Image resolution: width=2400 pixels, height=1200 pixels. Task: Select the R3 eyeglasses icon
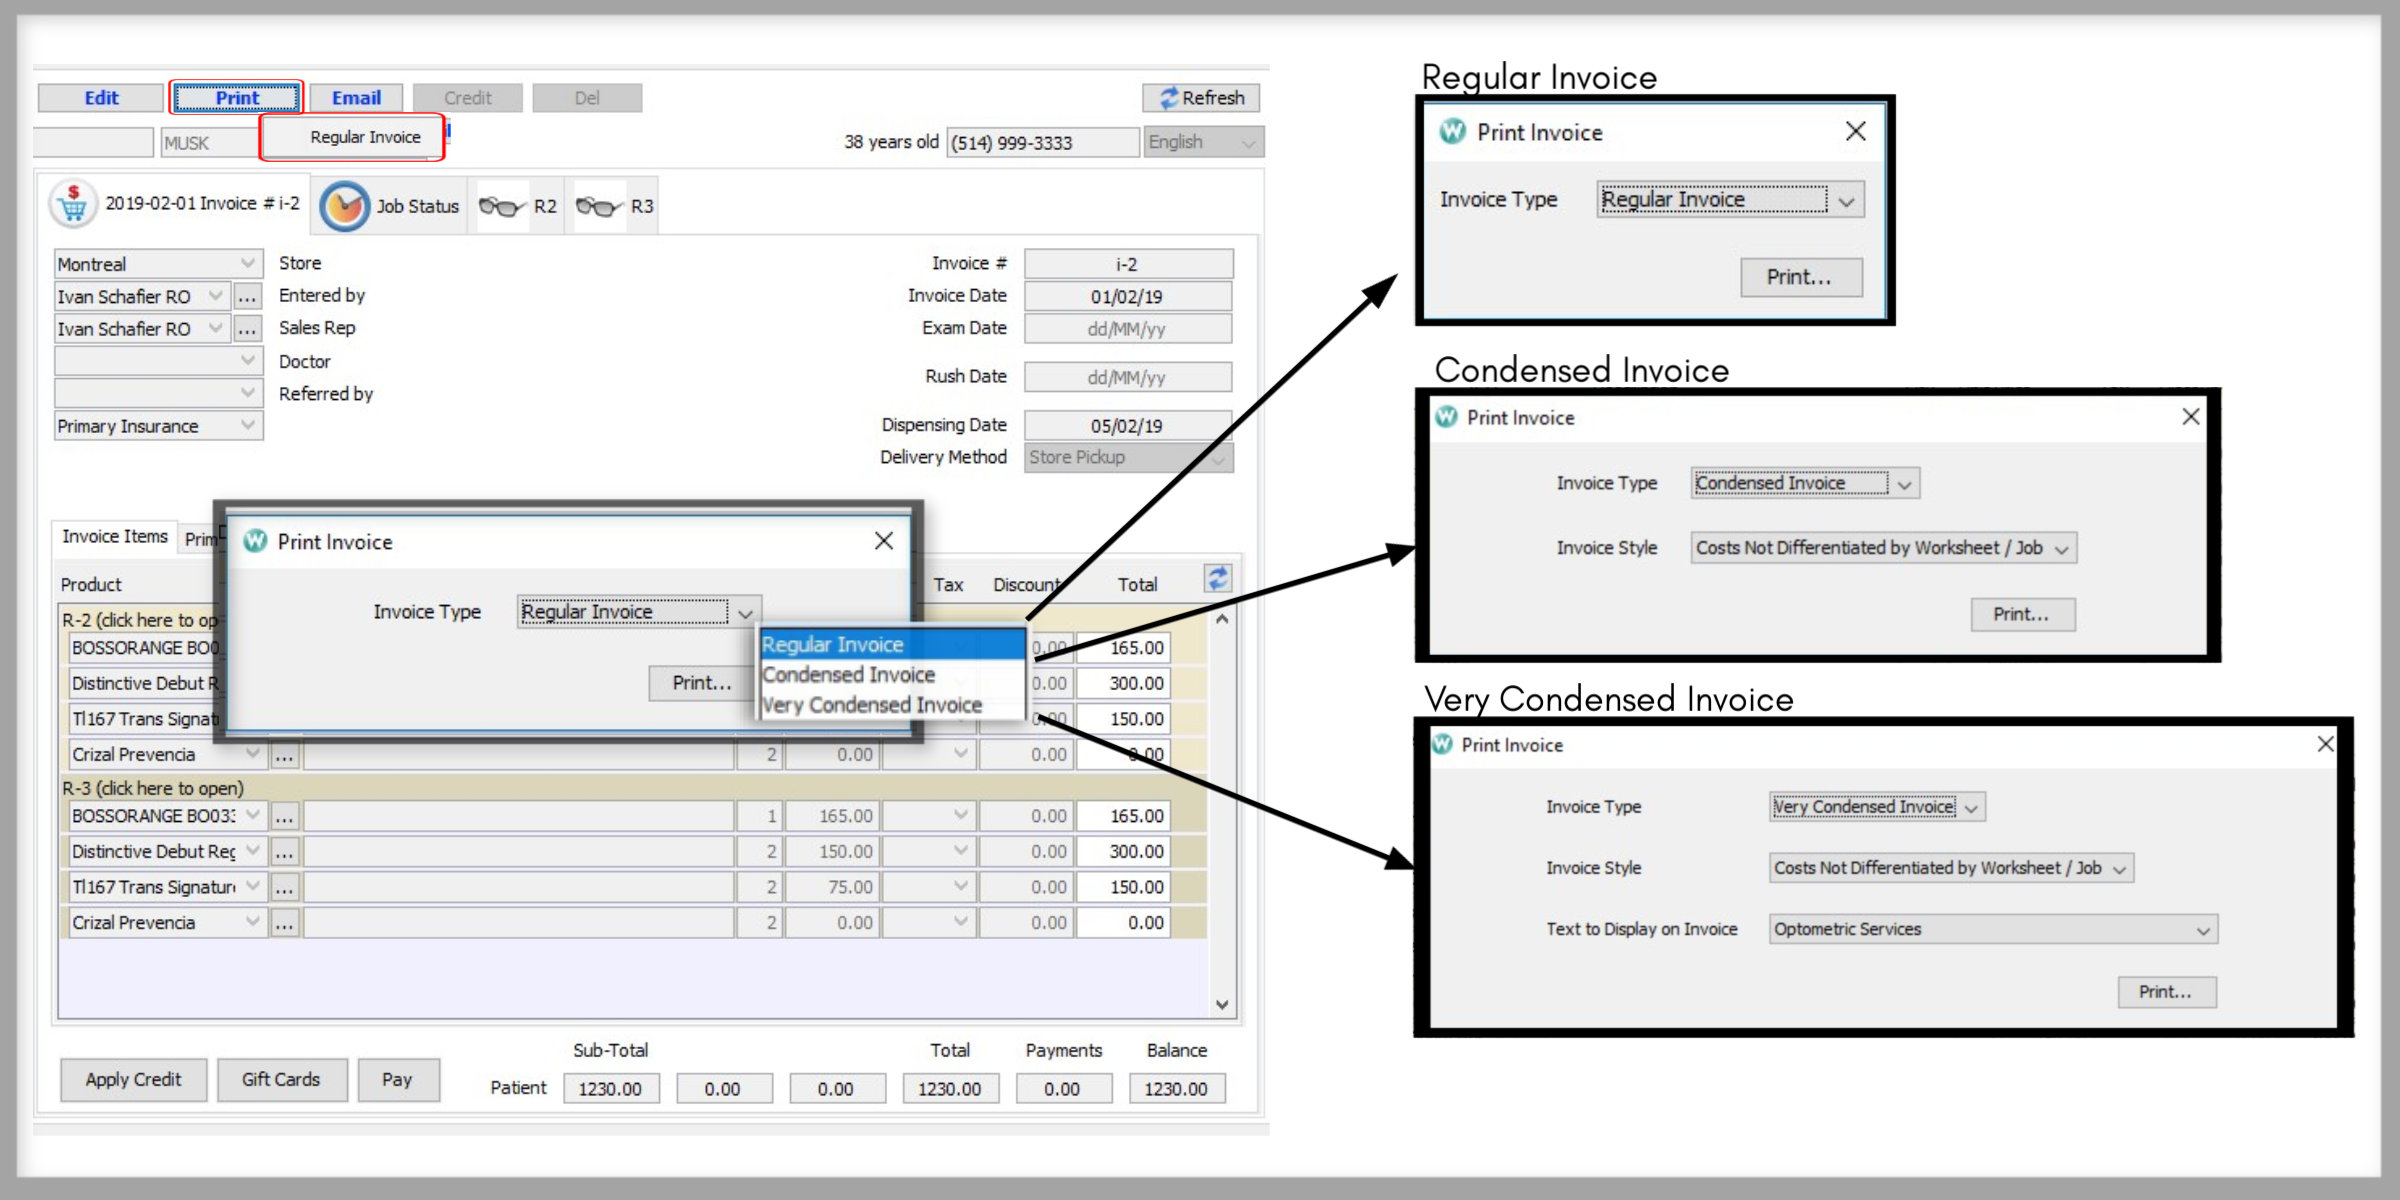point(598,205)
